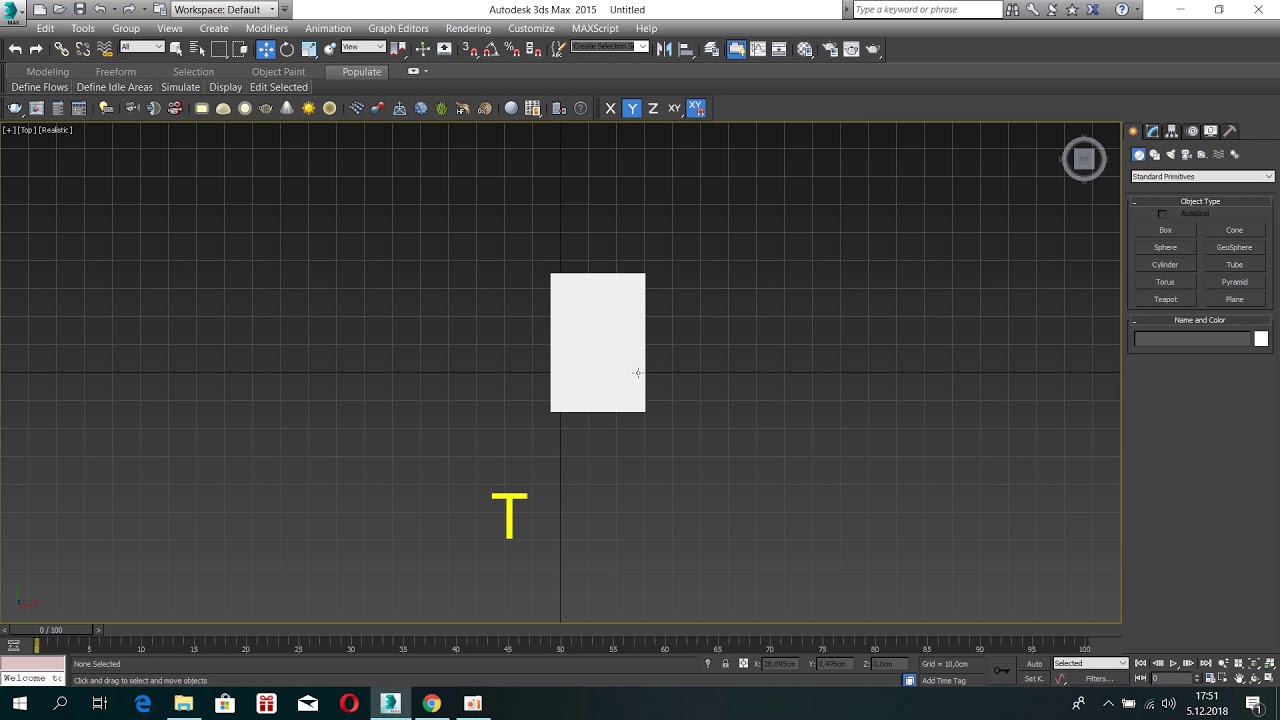Click the Simulate button
Viewport: 1280px width, 720px height.
coord(180,88)
